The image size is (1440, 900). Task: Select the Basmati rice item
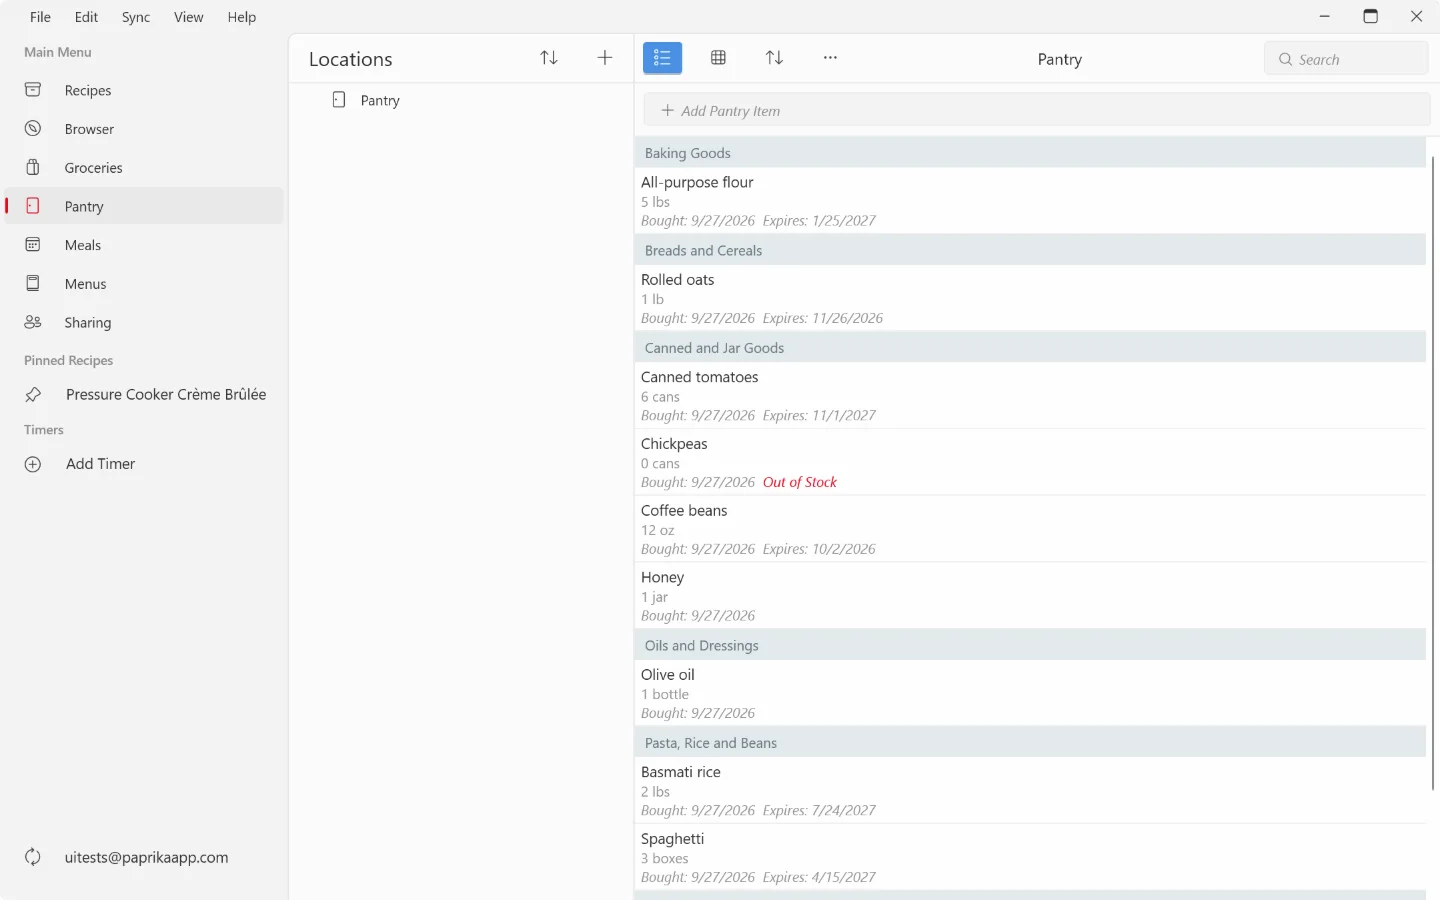(1030, 790)
